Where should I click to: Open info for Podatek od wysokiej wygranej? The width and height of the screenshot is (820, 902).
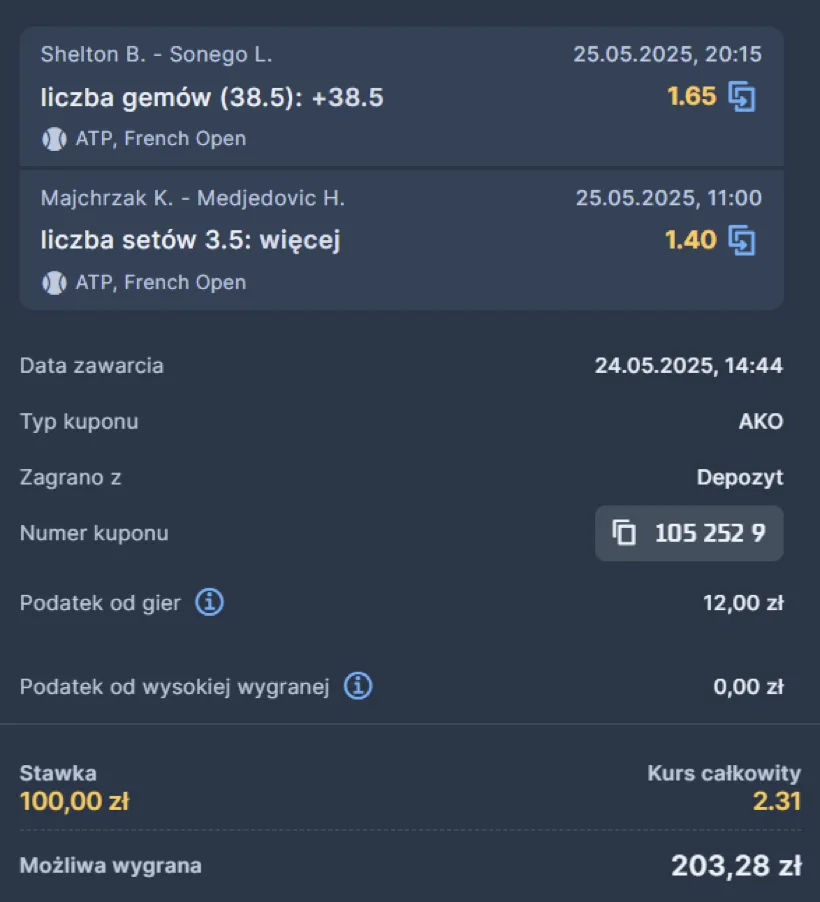pyautogui.click(x=358, y=686)
